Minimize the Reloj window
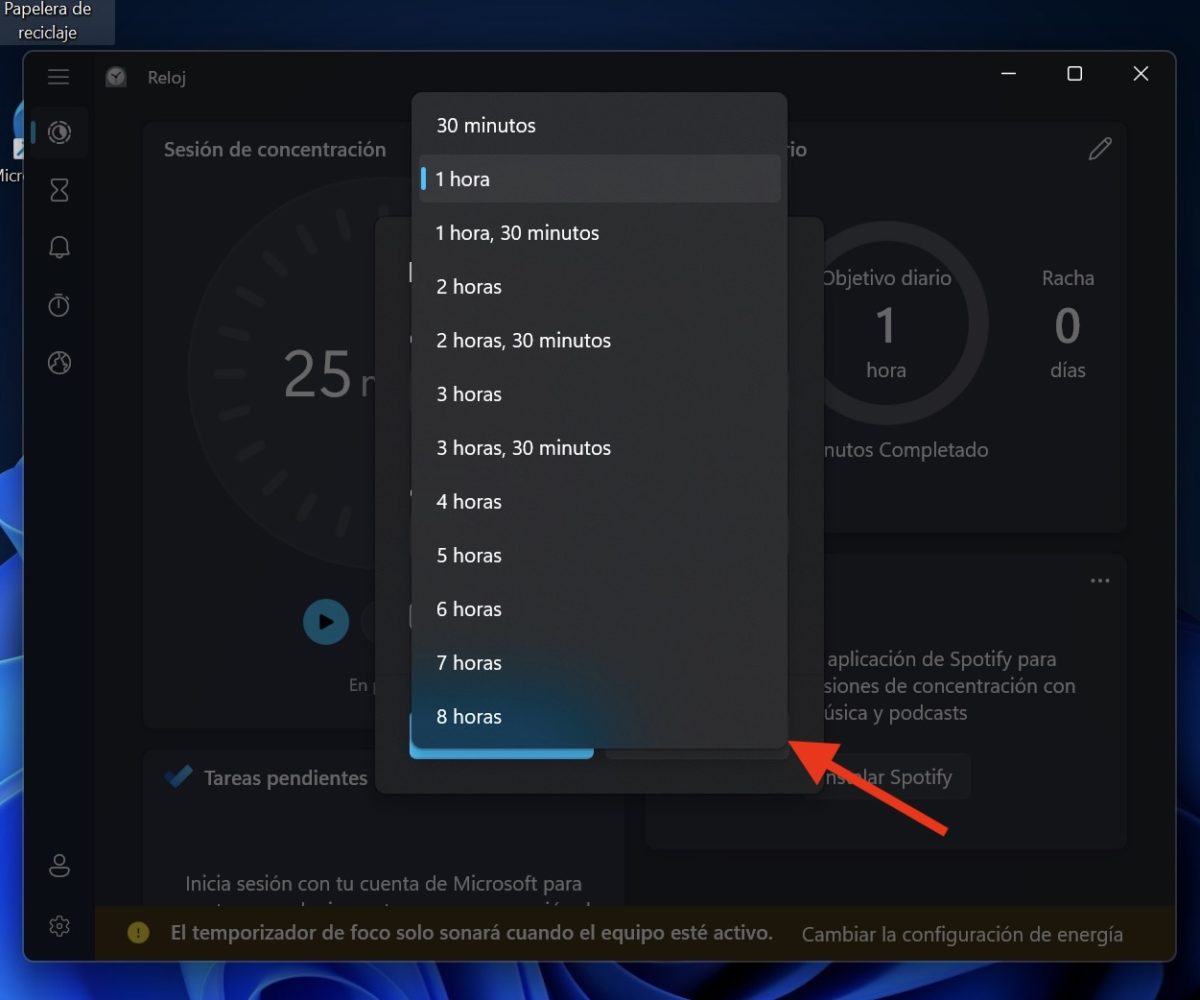This screenshot has height=1000, width=1200. pos(1008,73)
